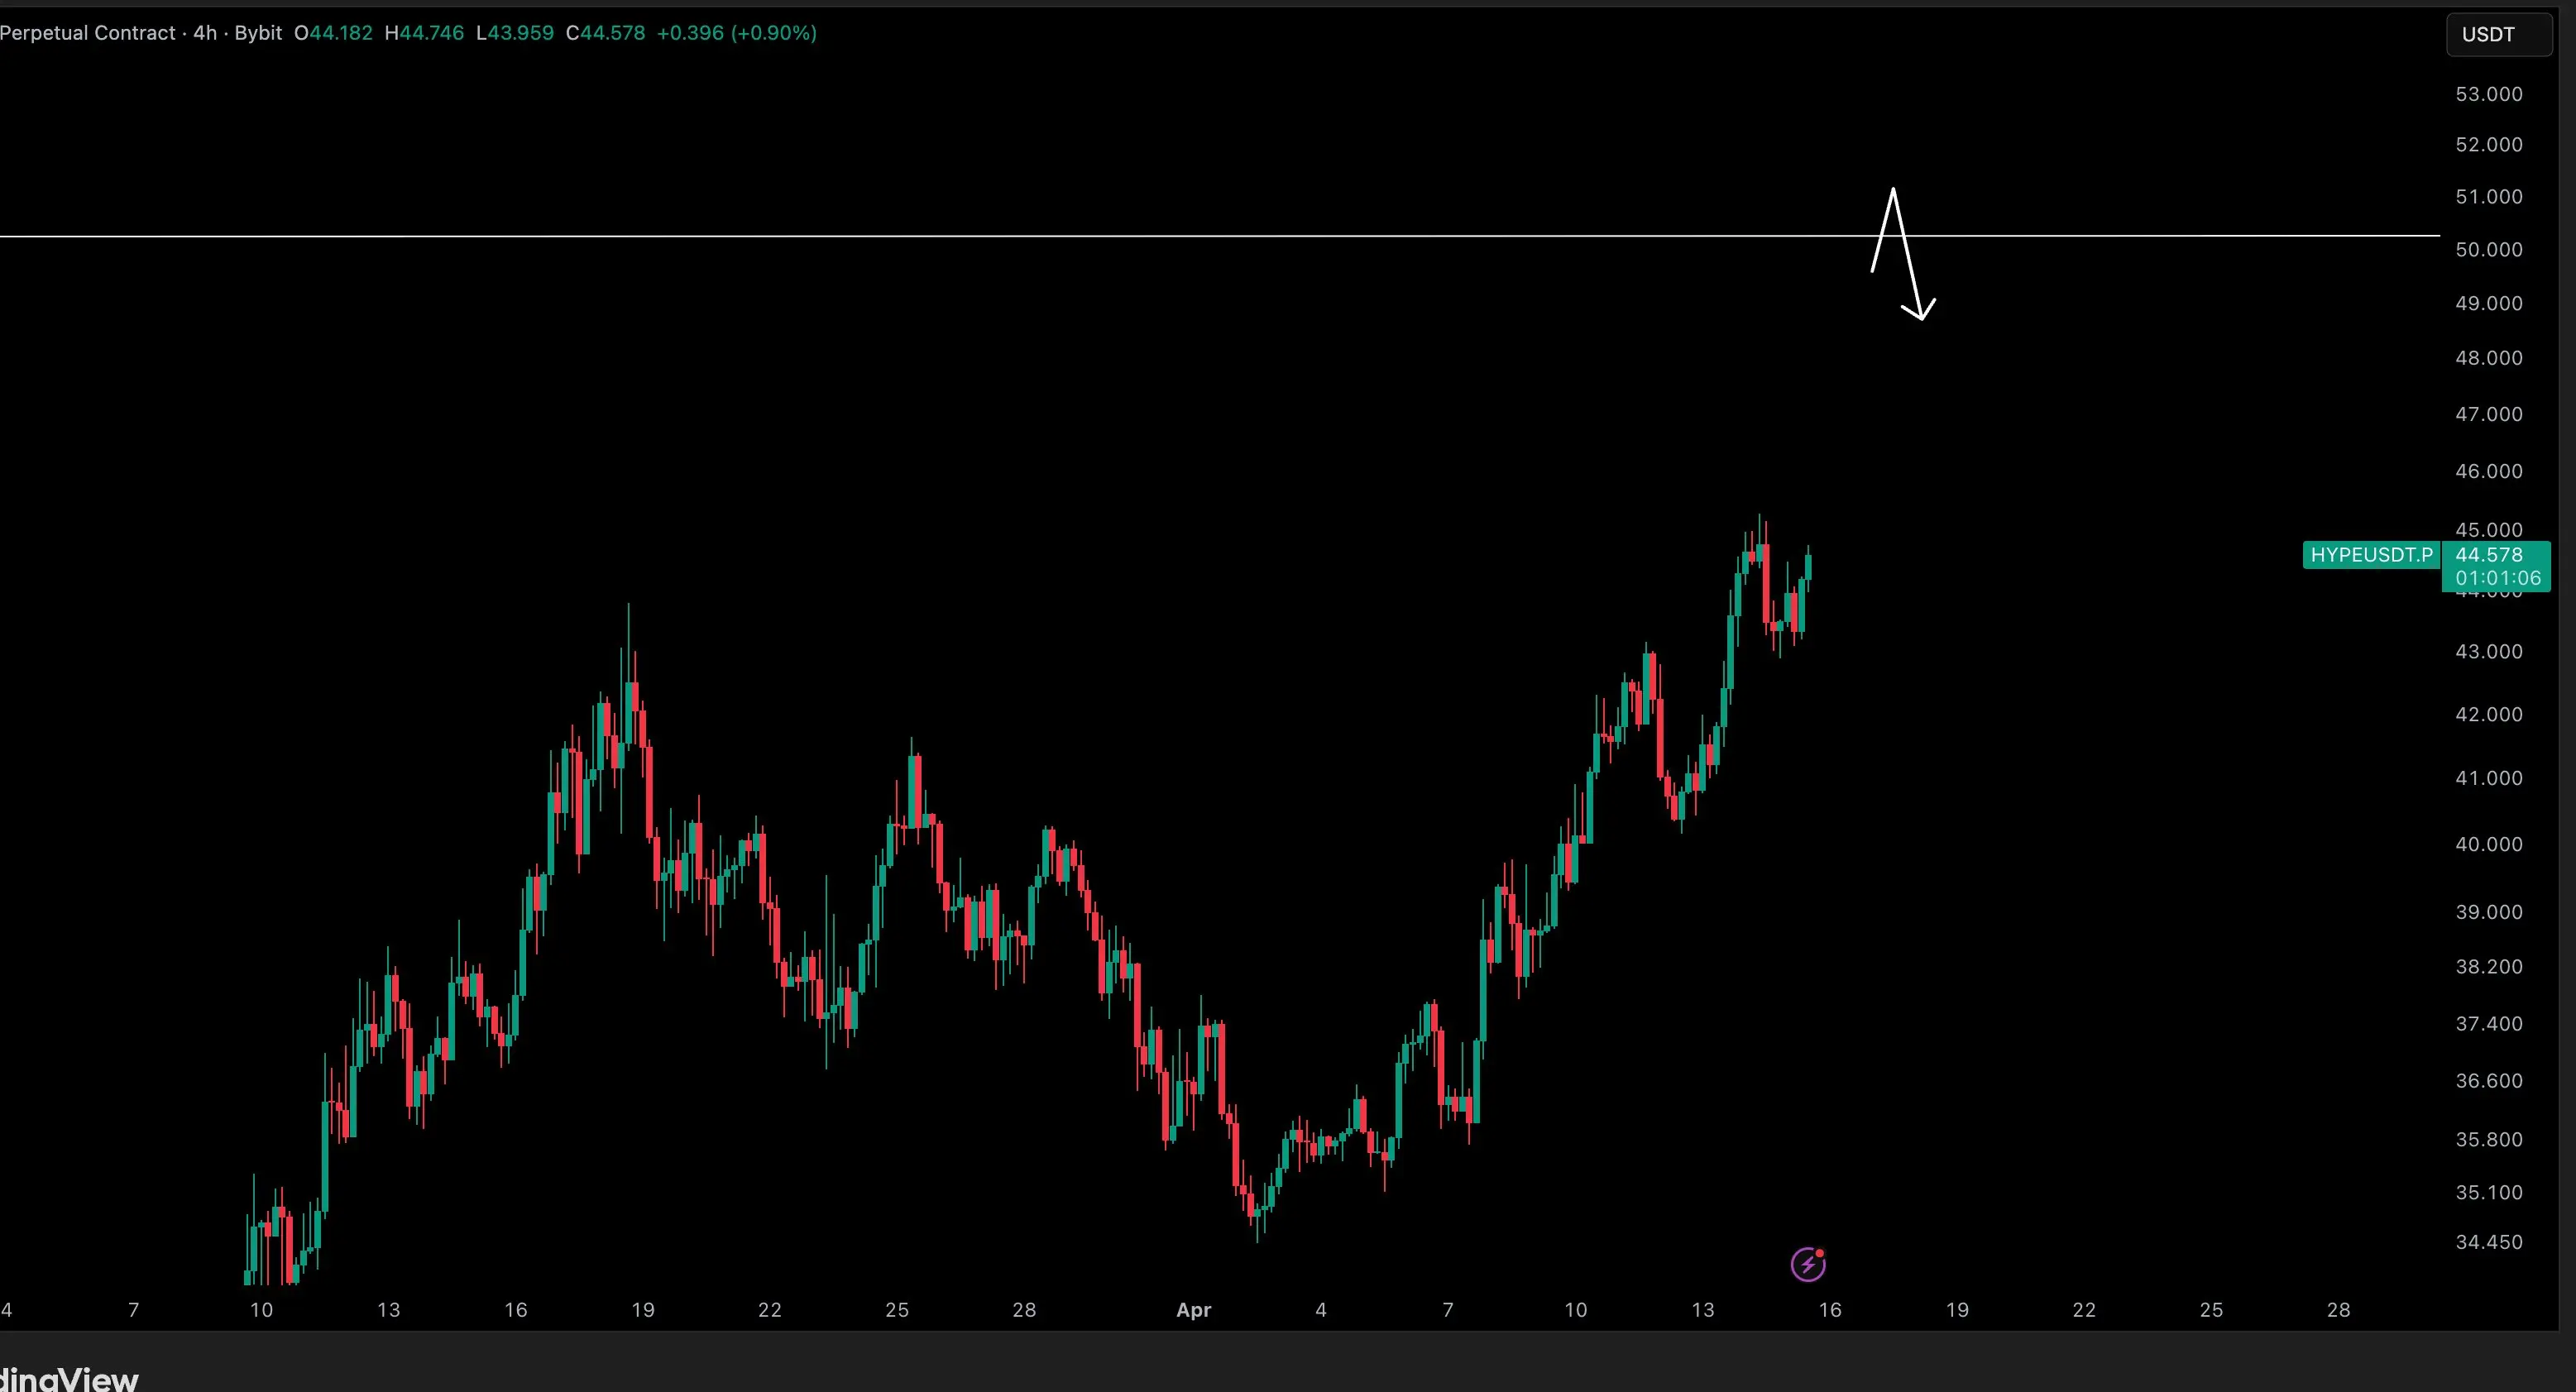The width and height of the screenshot is (2576, 1392).
Task: Click the 53.000 label on price axis
Action: pyautogui.click(x=2488, y=94)
